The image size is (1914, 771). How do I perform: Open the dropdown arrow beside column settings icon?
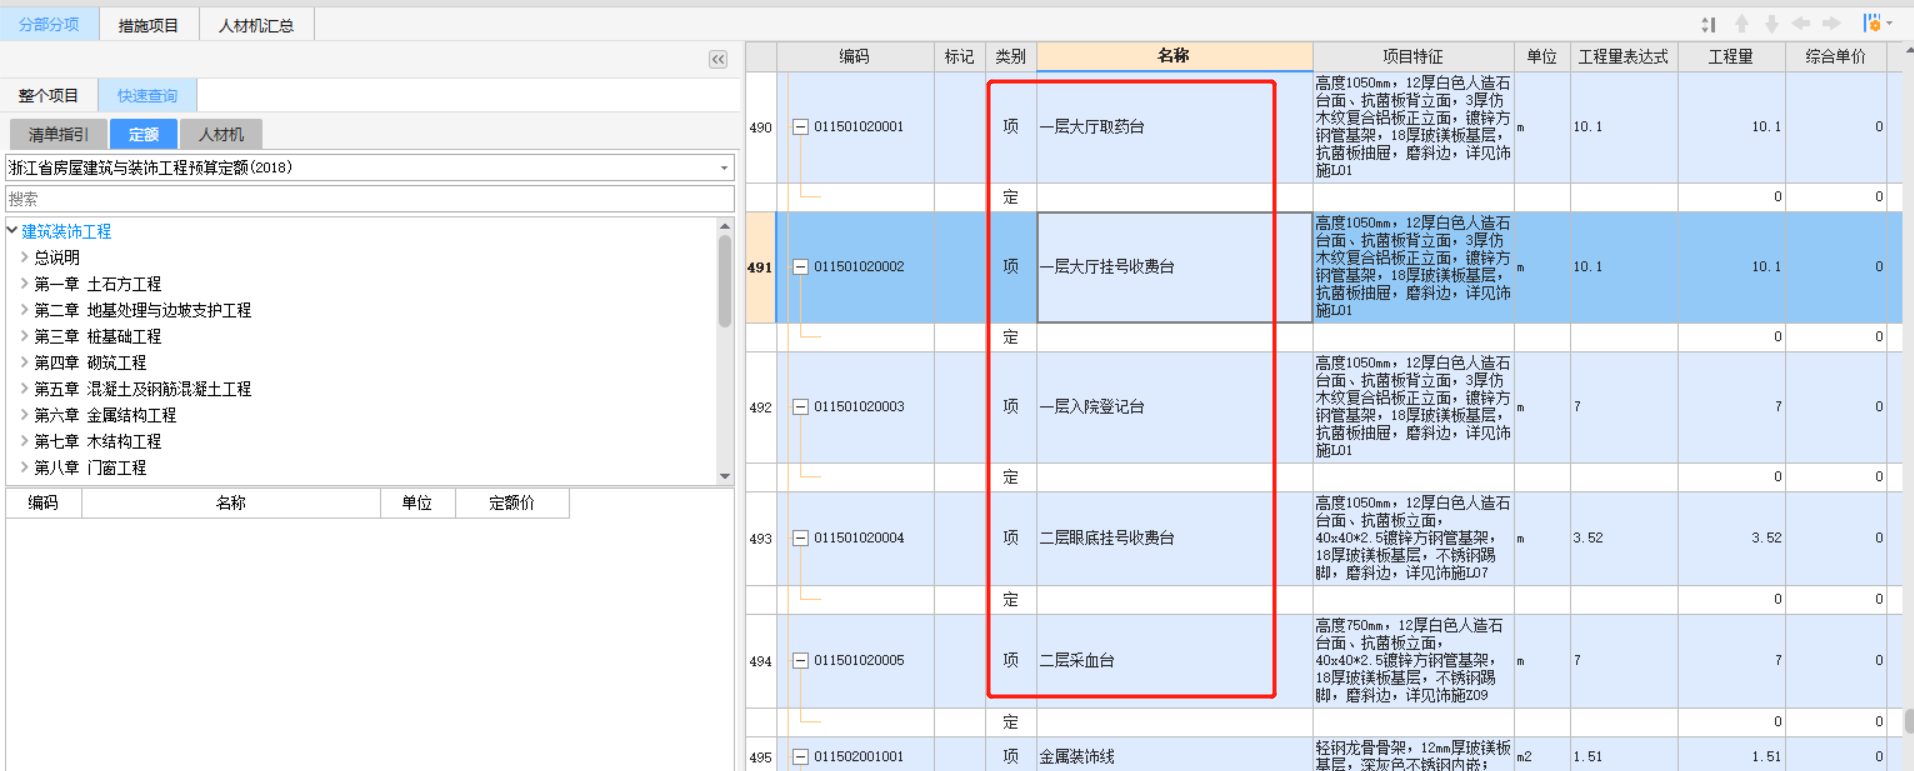coord(1889,23)
